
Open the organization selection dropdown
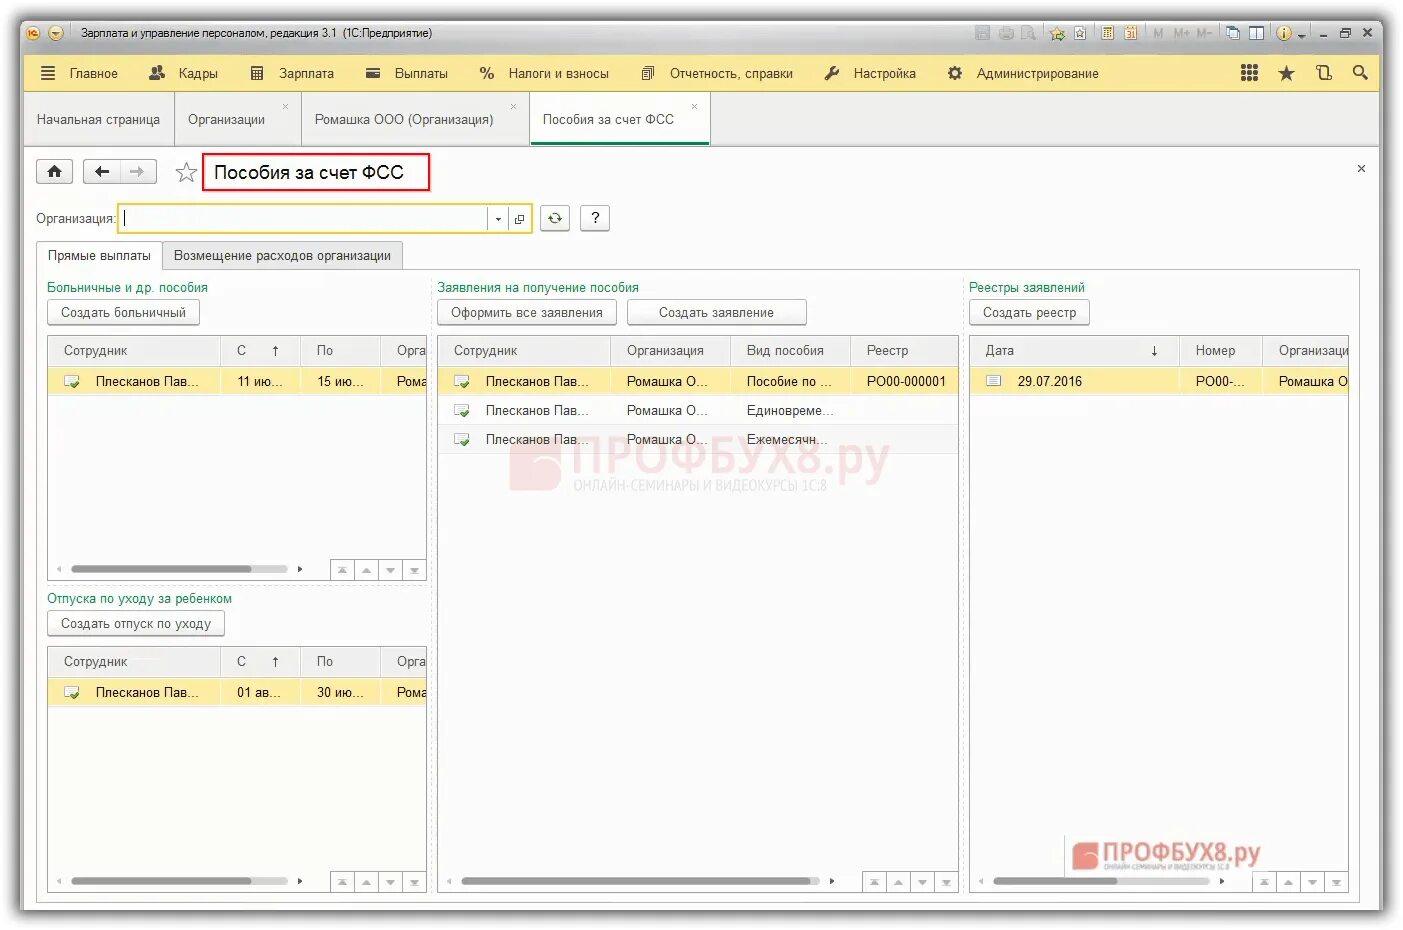coord(497,218)
